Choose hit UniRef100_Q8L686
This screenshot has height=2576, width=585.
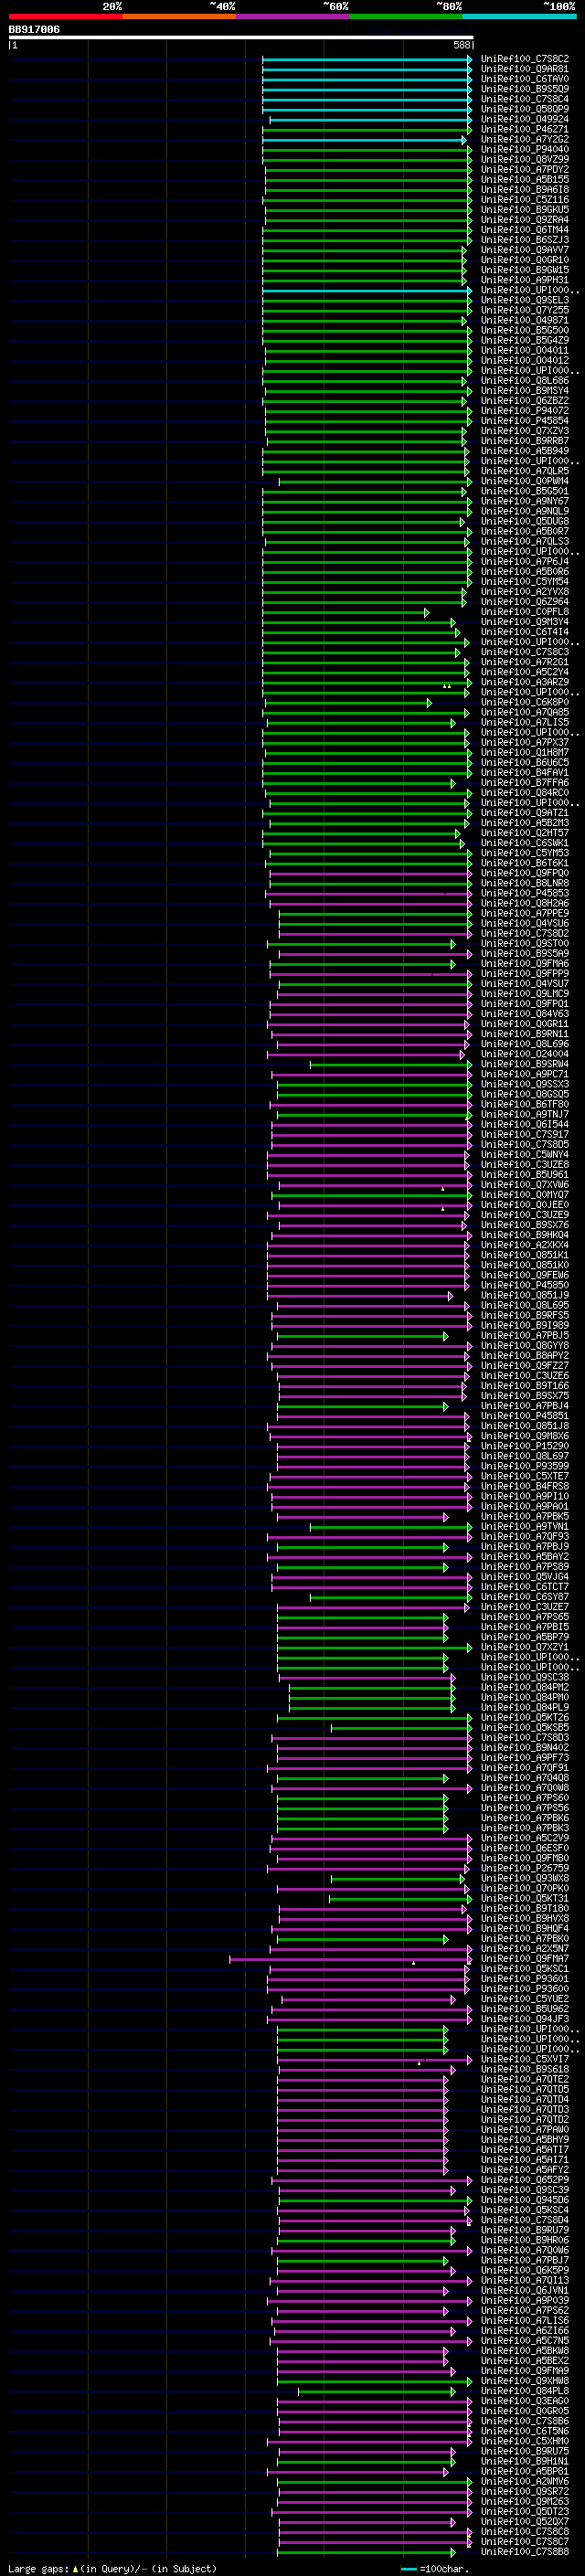tap(525, 380)
